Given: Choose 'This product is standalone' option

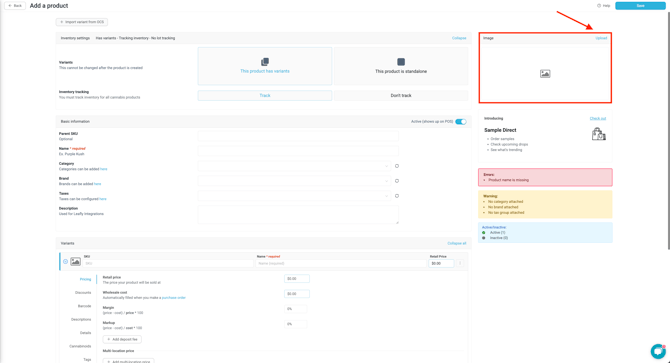Looking at the screenshot, I should [x=401, y=66].
